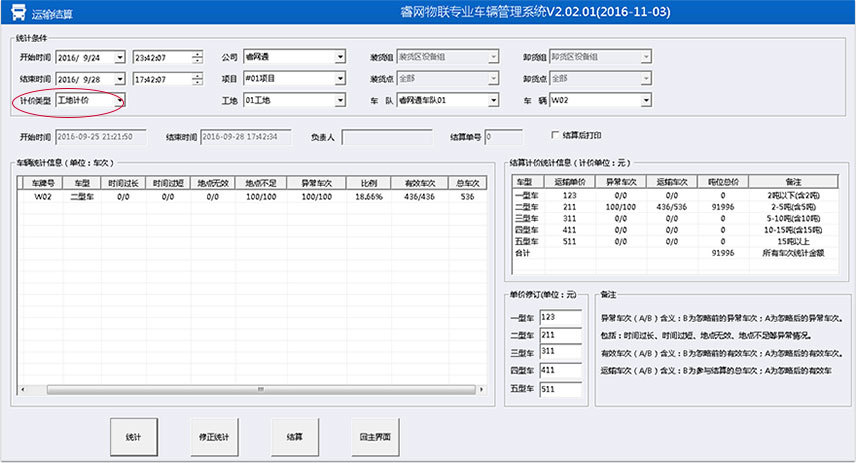Click the 有效车次 column header
Viewport: 856px width, 463px height.
pos(420,183)
